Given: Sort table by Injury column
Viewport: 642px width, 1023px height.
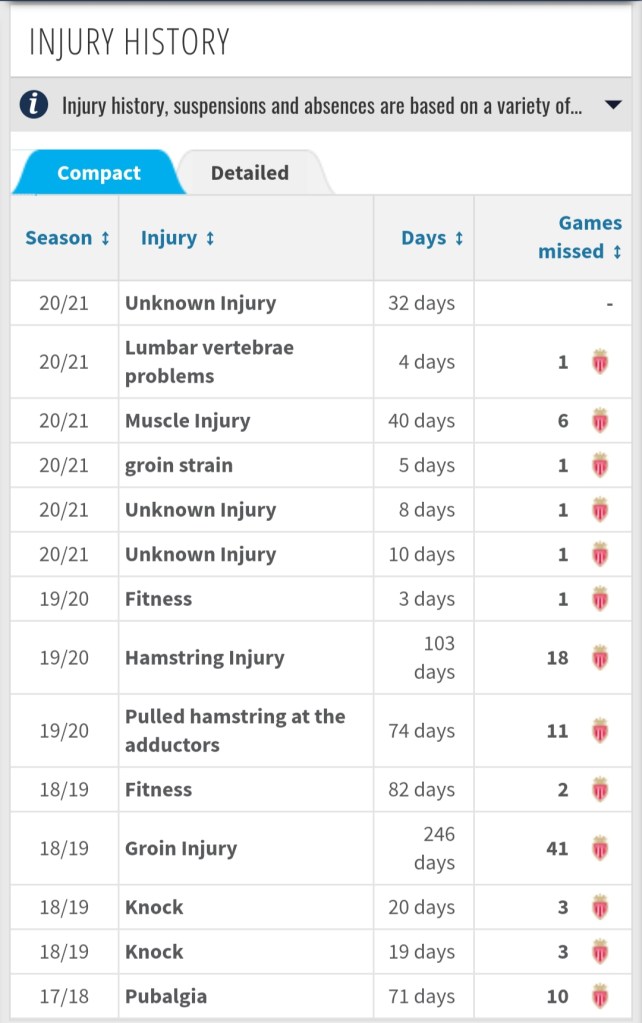Looking at the screenshot, I should pyautogui.click(x=178, y=238).
